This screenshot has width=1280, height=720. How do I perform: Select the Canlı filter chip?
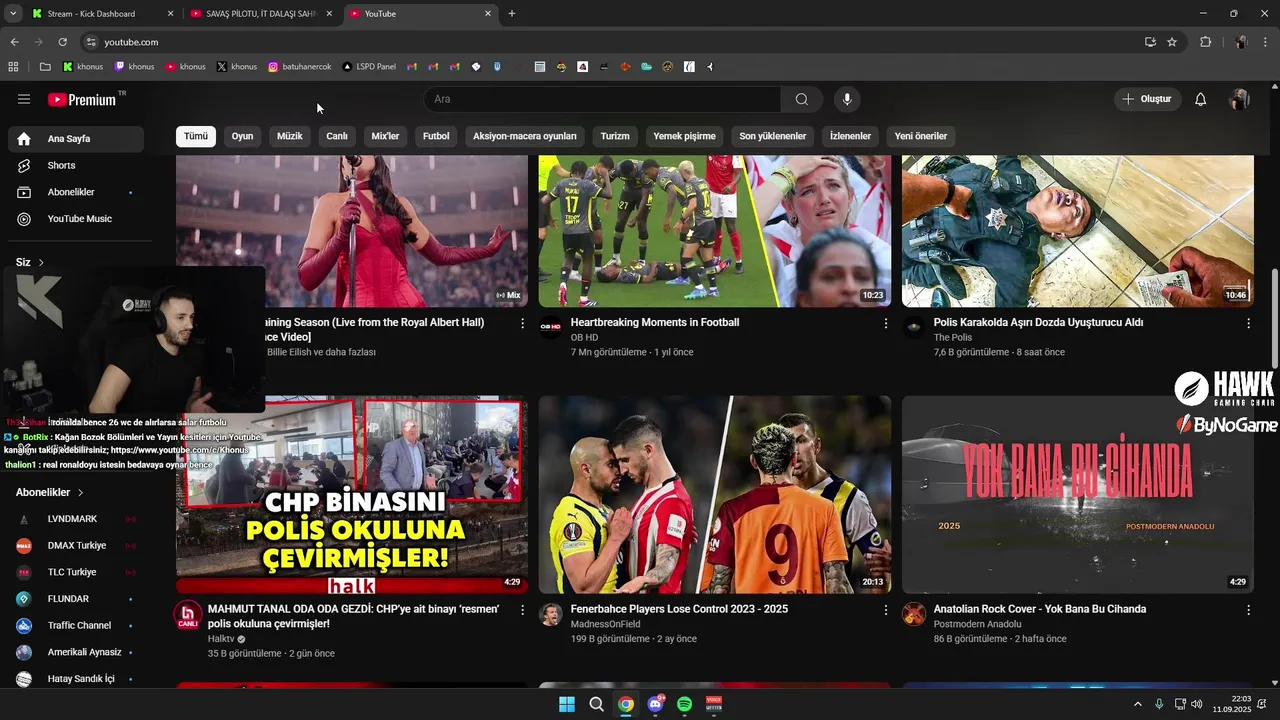[337, 136]
